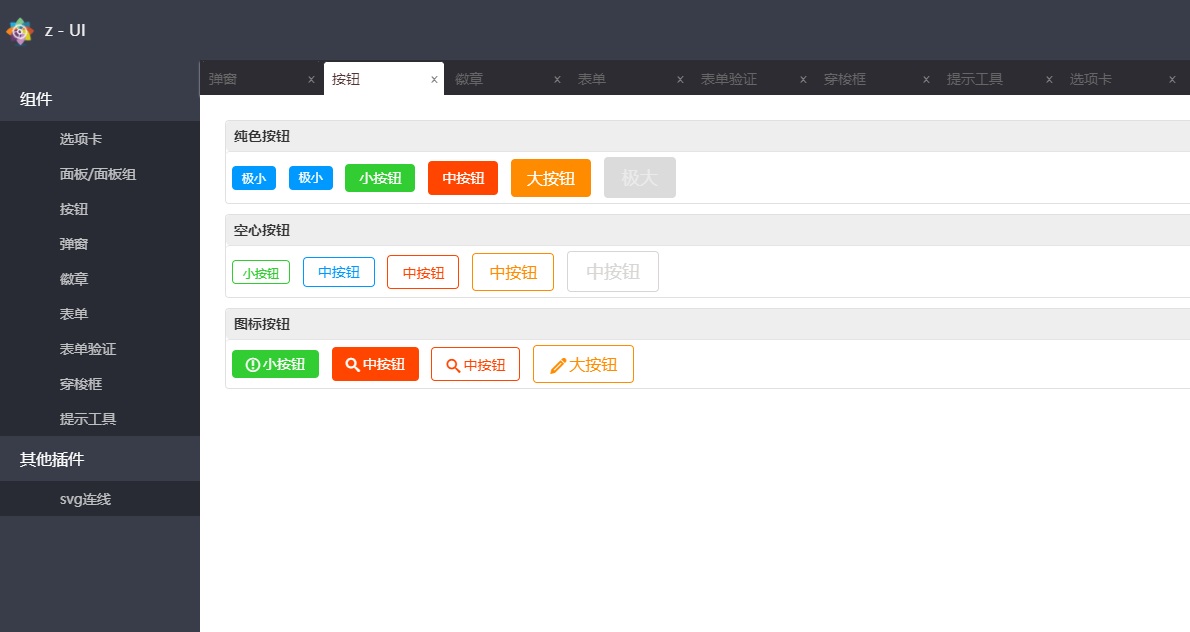Click solid red search icon button
The height and width of the screenshot is (632, 1190).
375,364
